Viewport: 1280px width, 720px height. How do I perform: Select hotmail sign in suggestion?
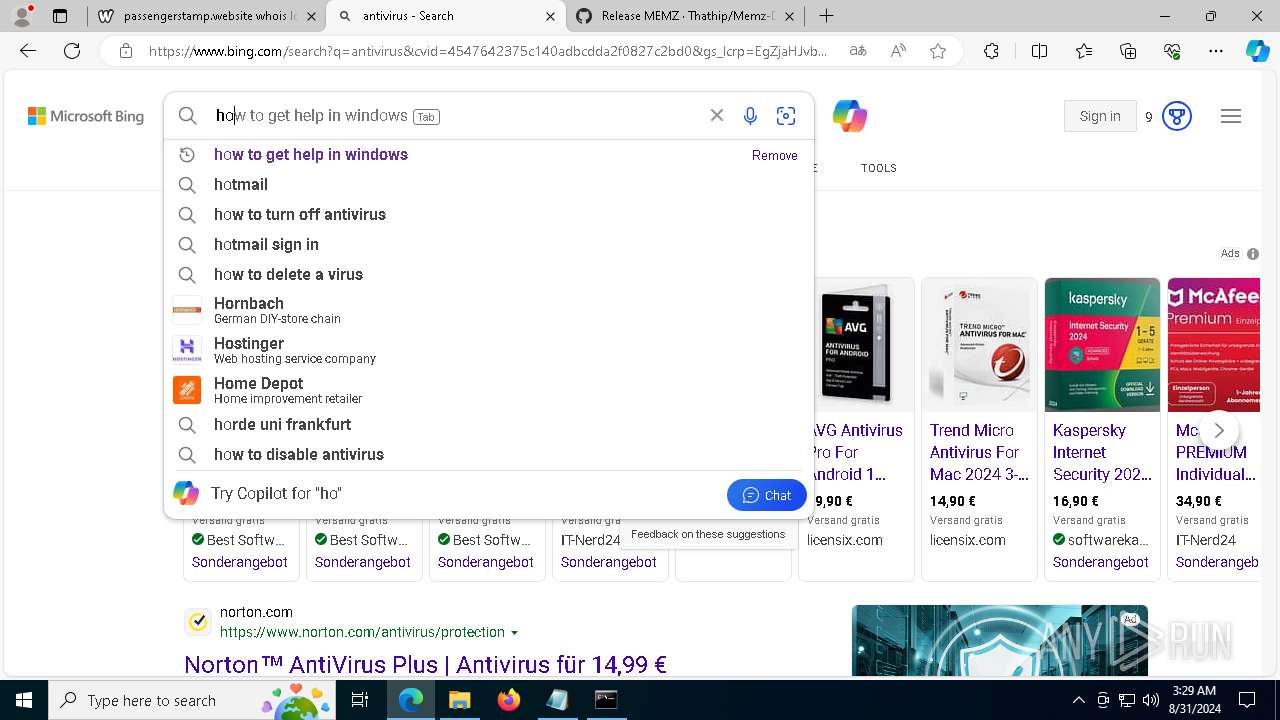[488, 245]
